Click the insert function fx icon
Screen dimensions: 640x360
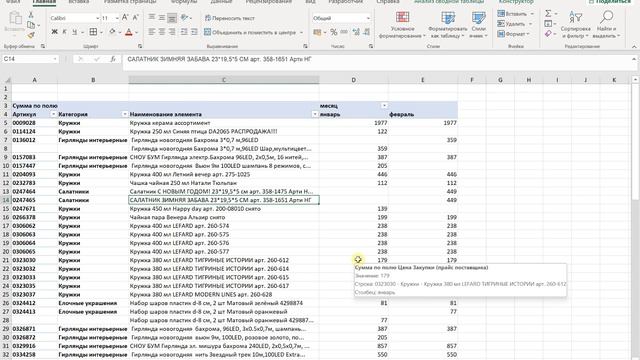click(113, 59)
